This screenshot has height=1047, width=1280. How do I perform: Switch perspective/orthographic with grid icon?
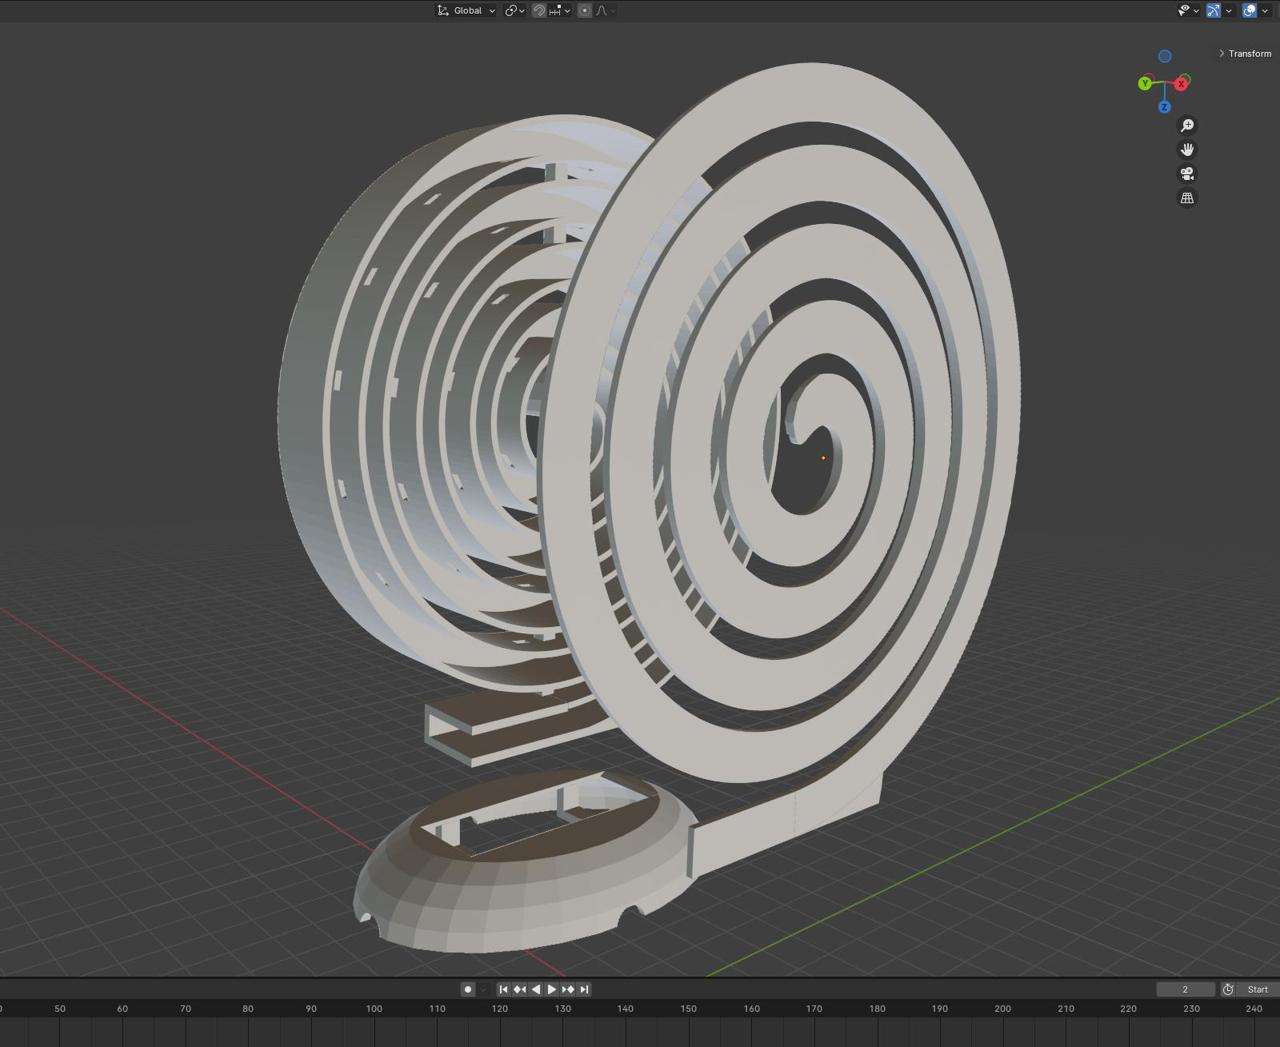coord(1187,198)
